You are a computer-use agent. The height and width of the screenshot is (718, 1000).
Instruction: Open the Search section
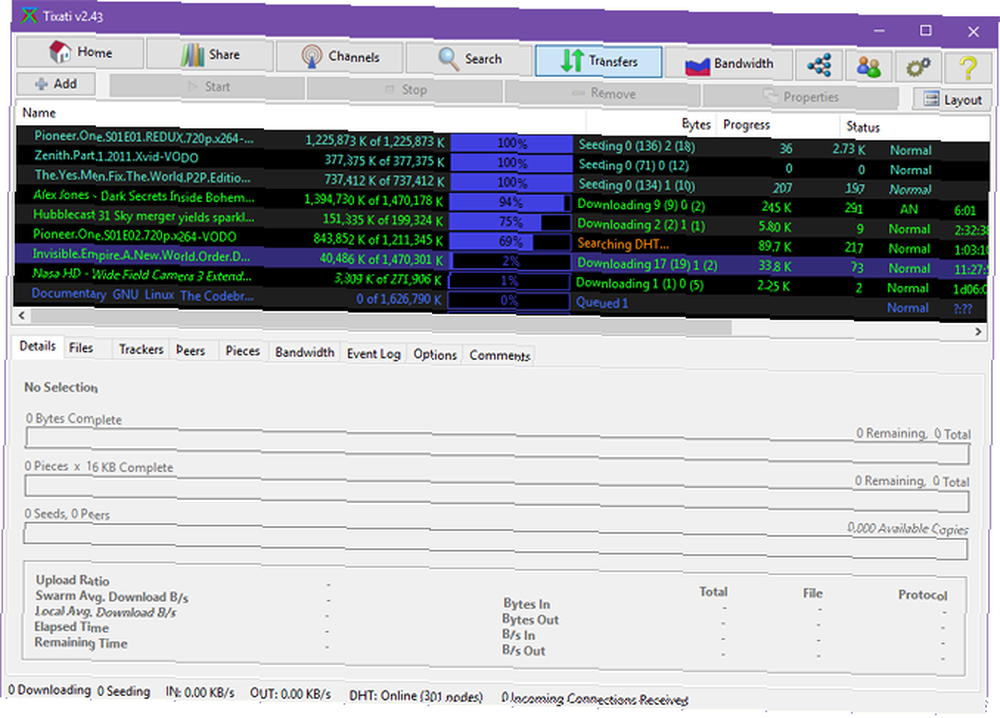click(469, 59)
